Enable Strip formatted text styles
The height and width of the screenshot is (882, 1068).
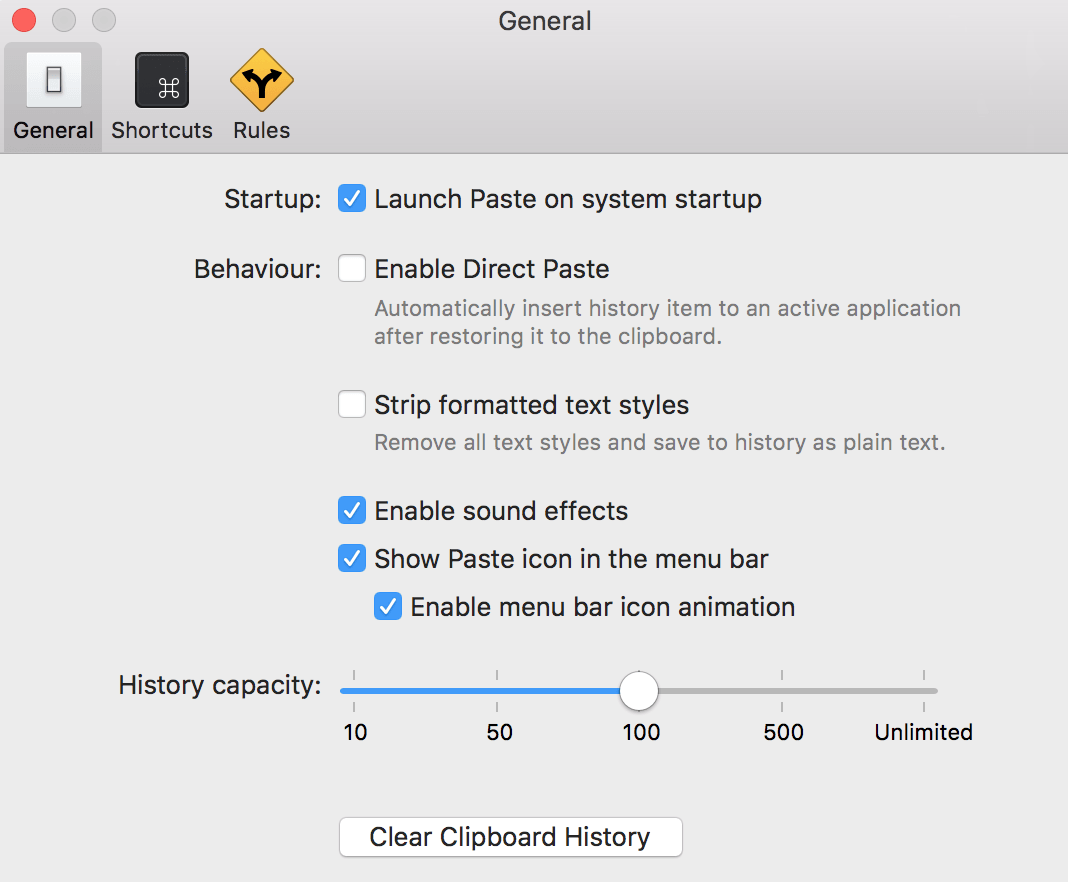(351, 404)
